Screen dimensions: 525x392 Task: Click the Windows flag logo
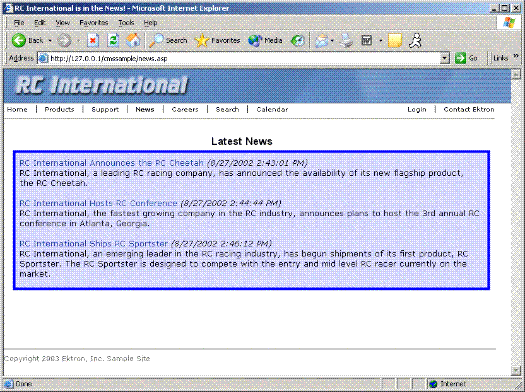509,23
